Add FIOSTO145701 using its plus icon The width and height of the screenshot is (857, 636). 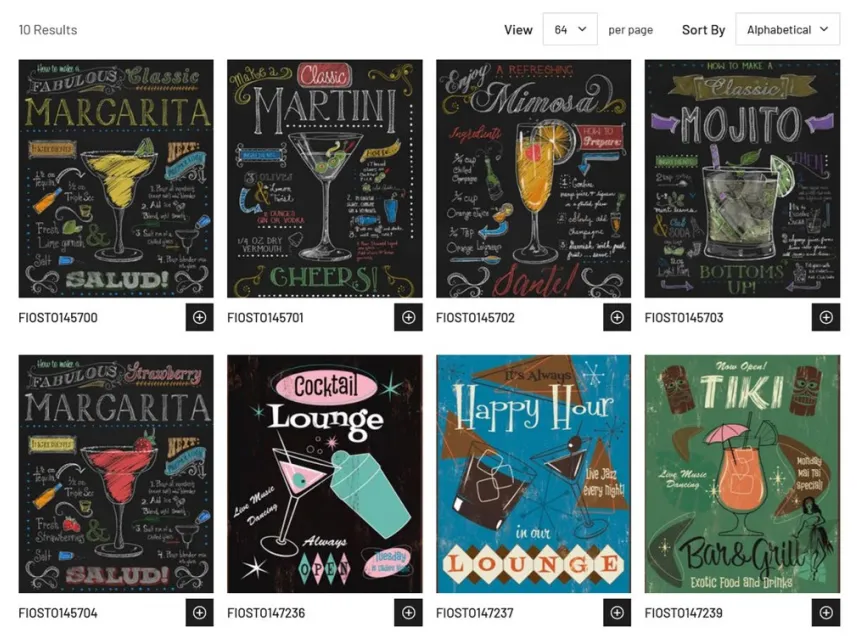(x=408, y=317)
